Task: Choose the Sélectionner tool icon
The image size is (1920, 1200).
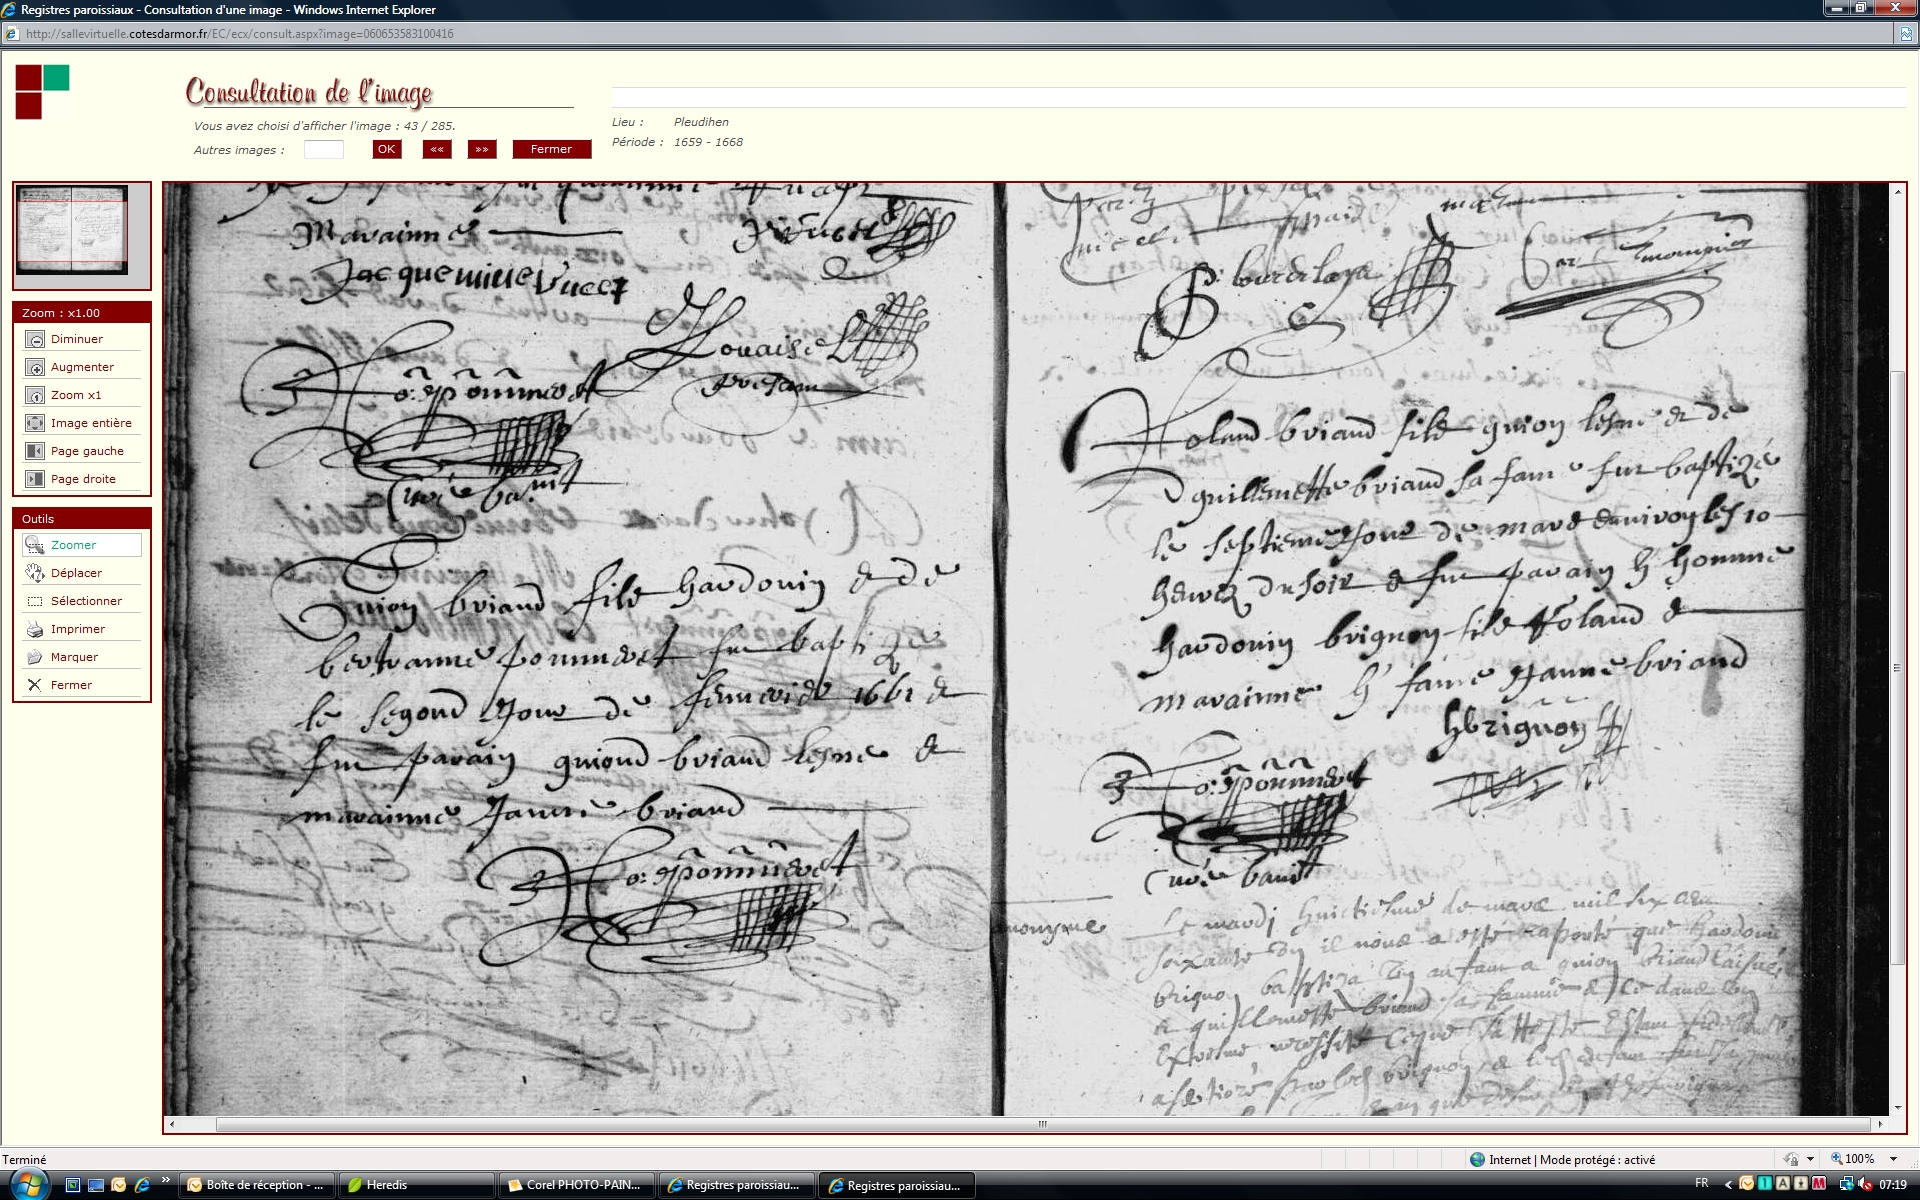Action: (x=35, y=601)
